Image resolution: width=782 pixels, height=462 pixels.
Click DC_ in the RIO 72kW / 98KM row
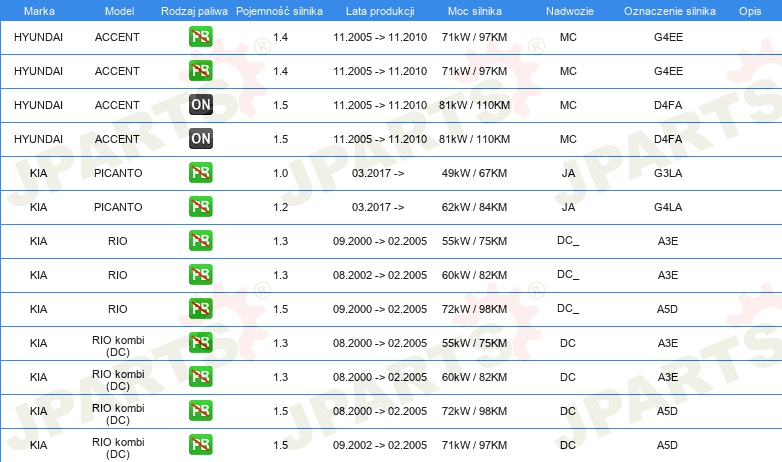click(x=568, y=308)
